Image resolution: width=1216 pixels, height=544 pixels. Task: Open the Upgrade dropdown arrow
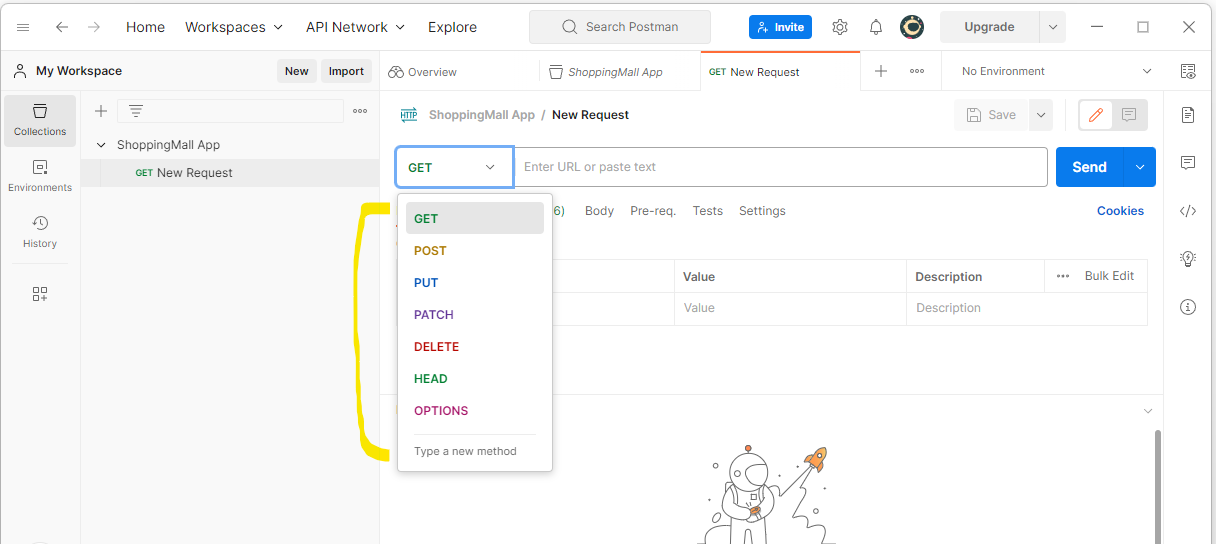pyautogui.click(x=1053, y=27)
